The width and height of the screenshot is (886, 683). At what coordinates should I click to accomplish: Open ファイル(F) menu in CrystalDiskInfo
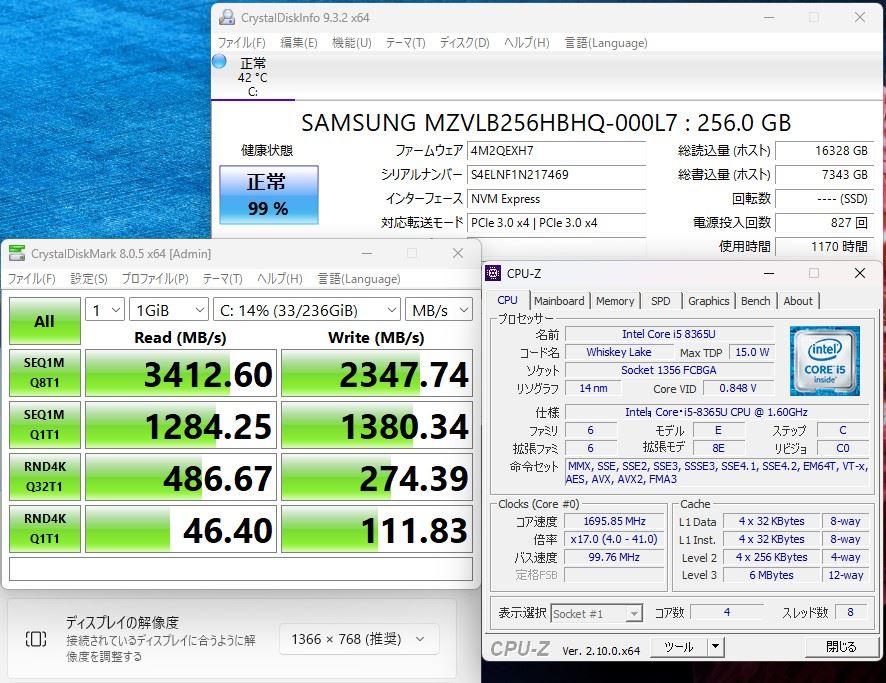(x=241, y=43)
